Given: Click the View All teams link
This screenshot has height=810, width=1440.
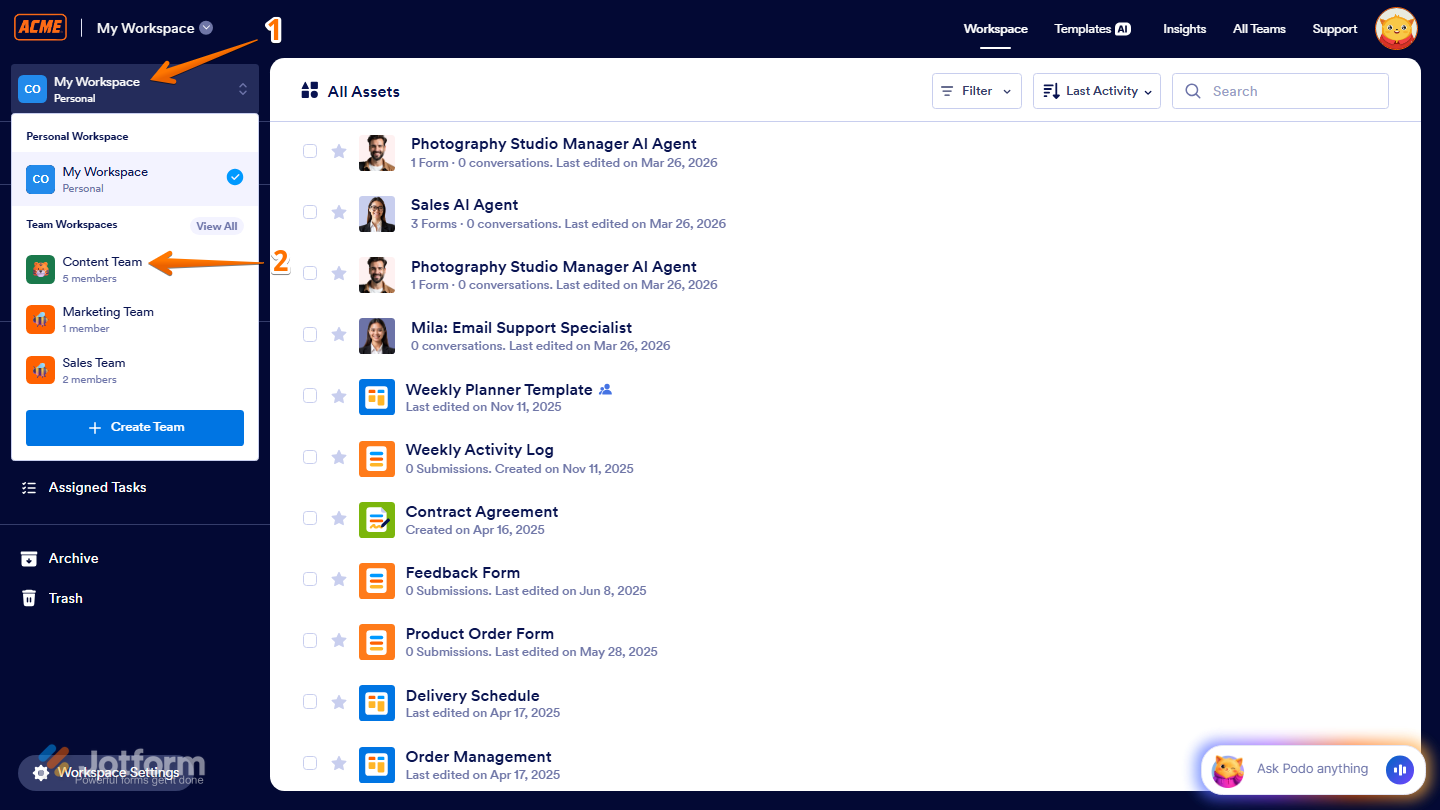Looking at the screenshot, I should pyautogui.click(x=216, y=225).
